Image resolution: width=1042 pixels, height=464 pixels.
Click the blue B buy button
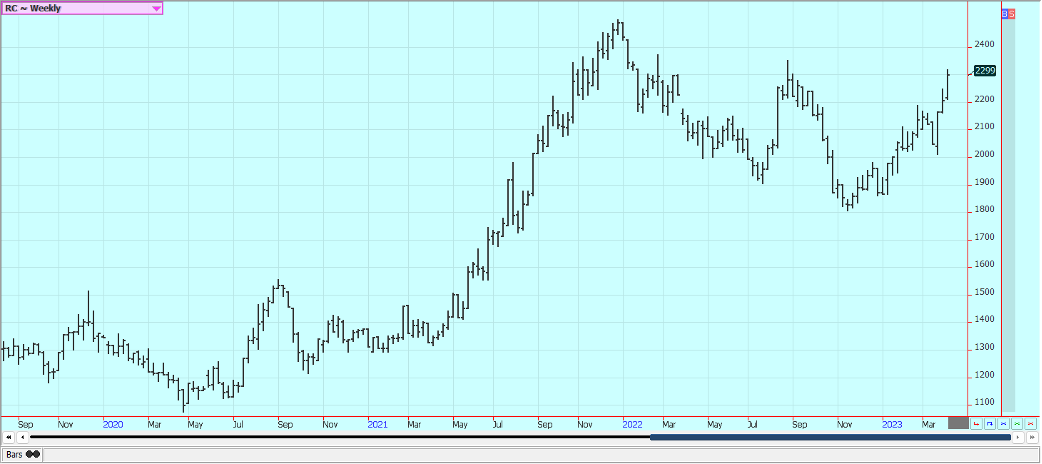point(1005,14)
